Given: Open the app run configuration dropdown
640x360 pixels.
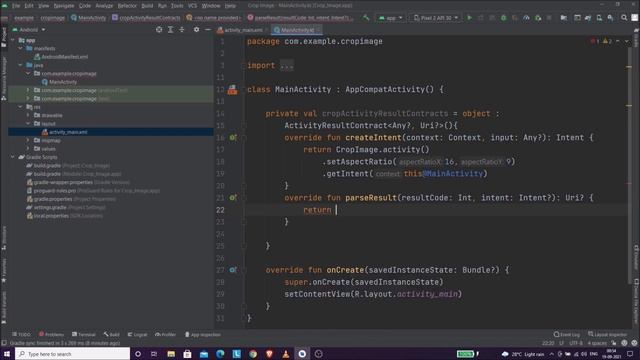Looking at the screenshot, I should 391,18.
